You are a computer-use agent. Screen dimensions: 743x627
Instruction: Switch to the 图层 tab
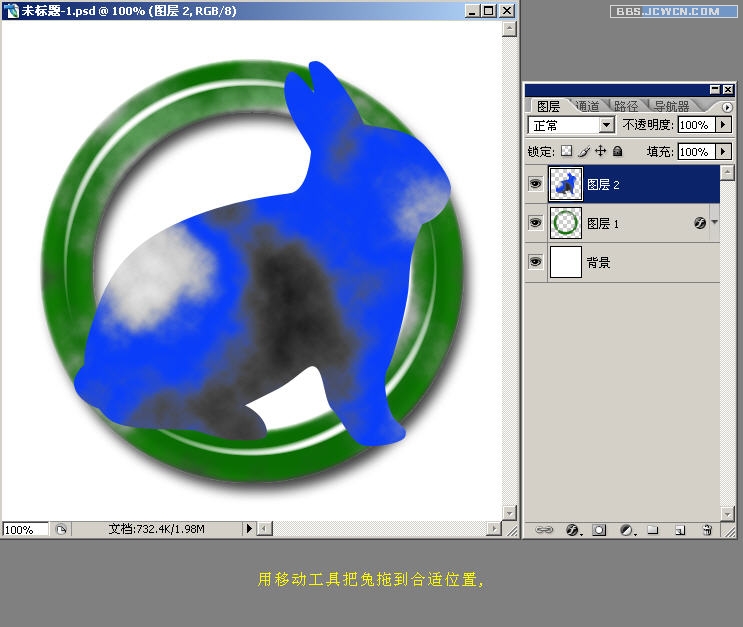coord(548,106)
